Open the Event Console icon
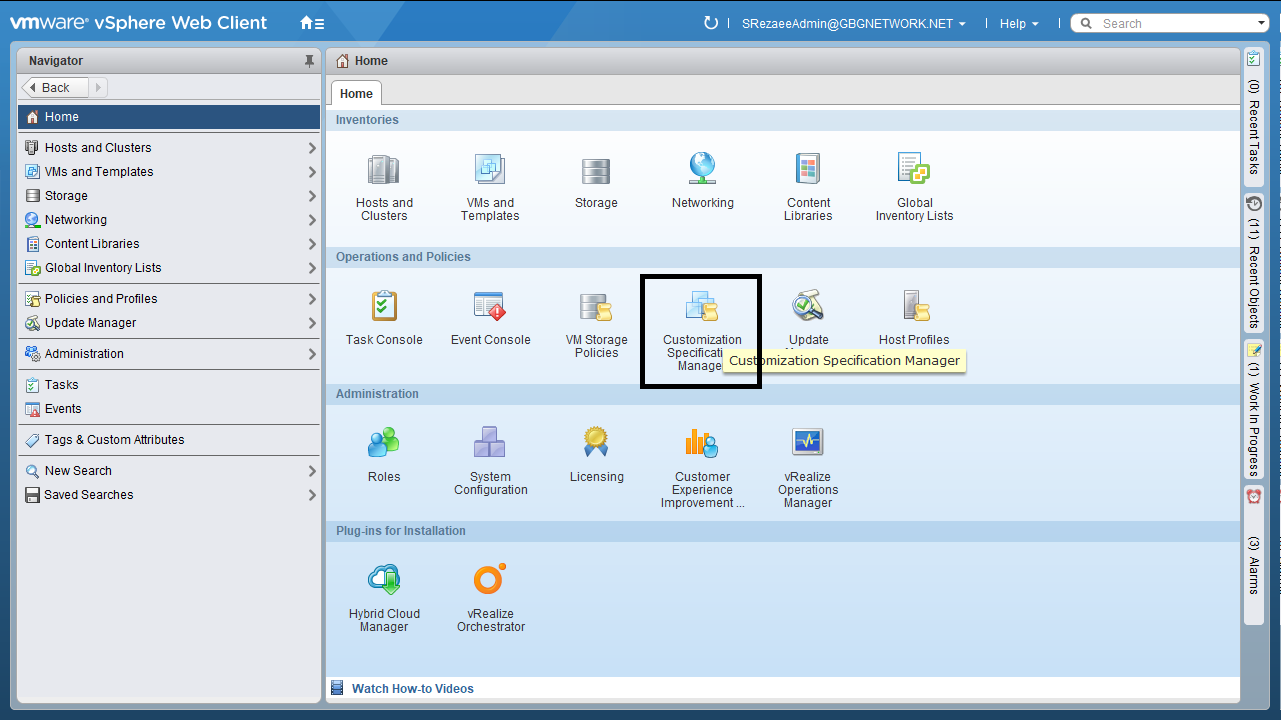 pyautogui.click(x=490, y=309)
